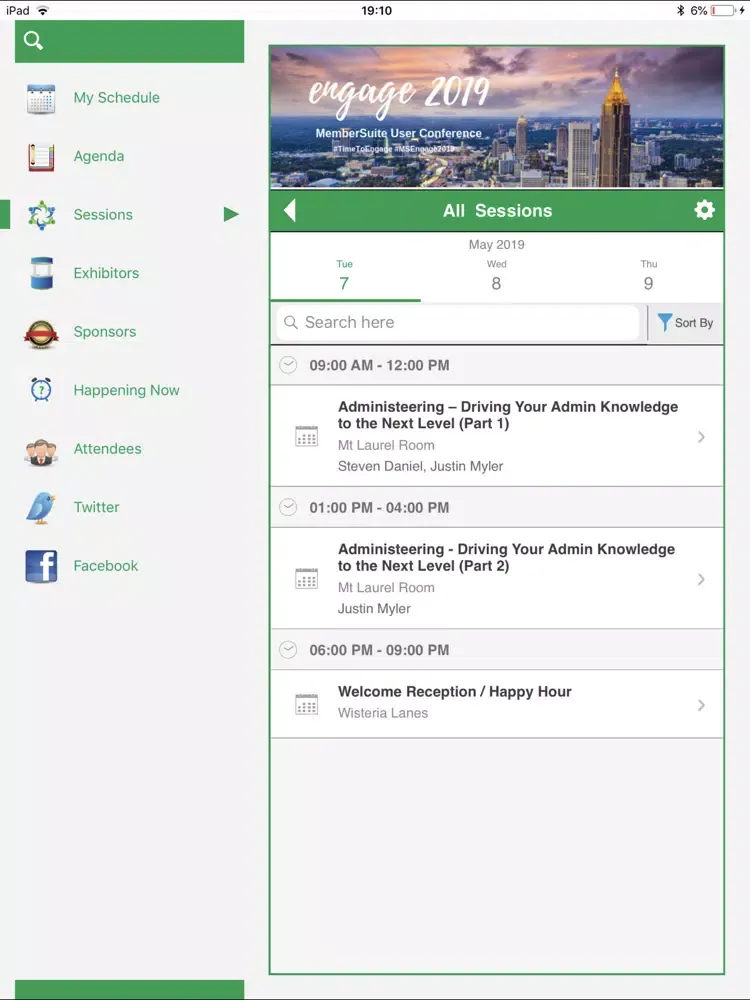Open Part 1 session detail chevron
Screen dimensions: 750x1000
click(x=701, y=437)
